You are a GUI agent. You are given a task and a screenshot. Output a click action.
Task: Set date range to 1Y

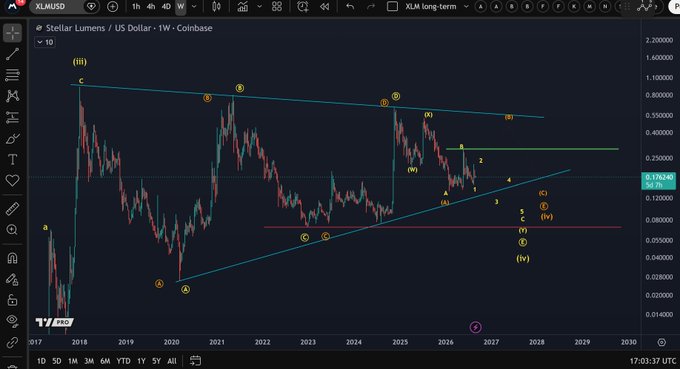click(141, 361)
